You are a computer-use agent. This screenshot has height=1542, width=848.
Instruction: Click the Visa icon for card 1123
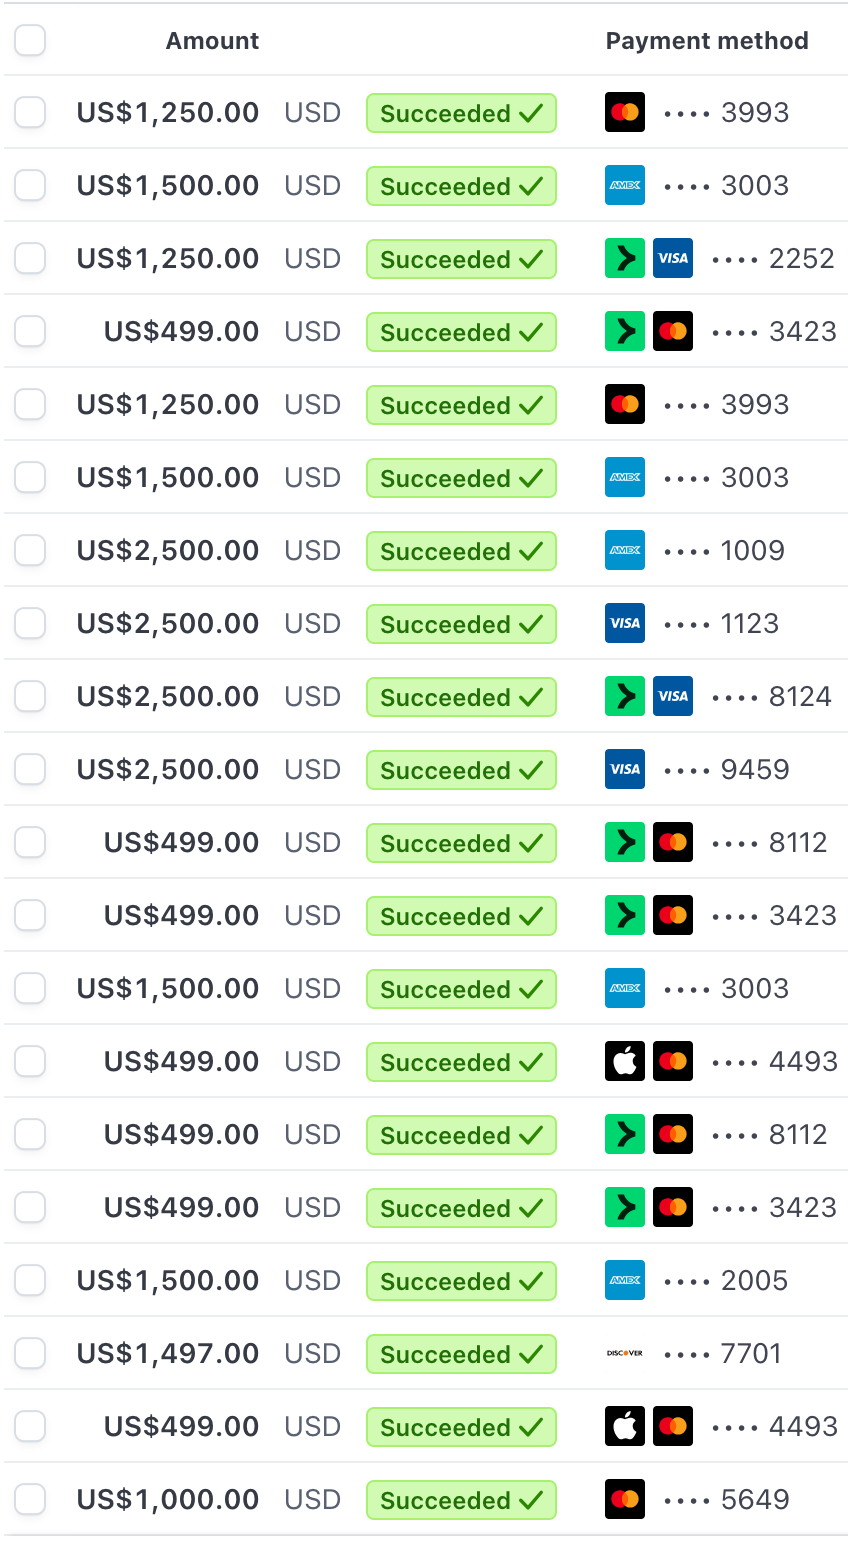[625, 623]
